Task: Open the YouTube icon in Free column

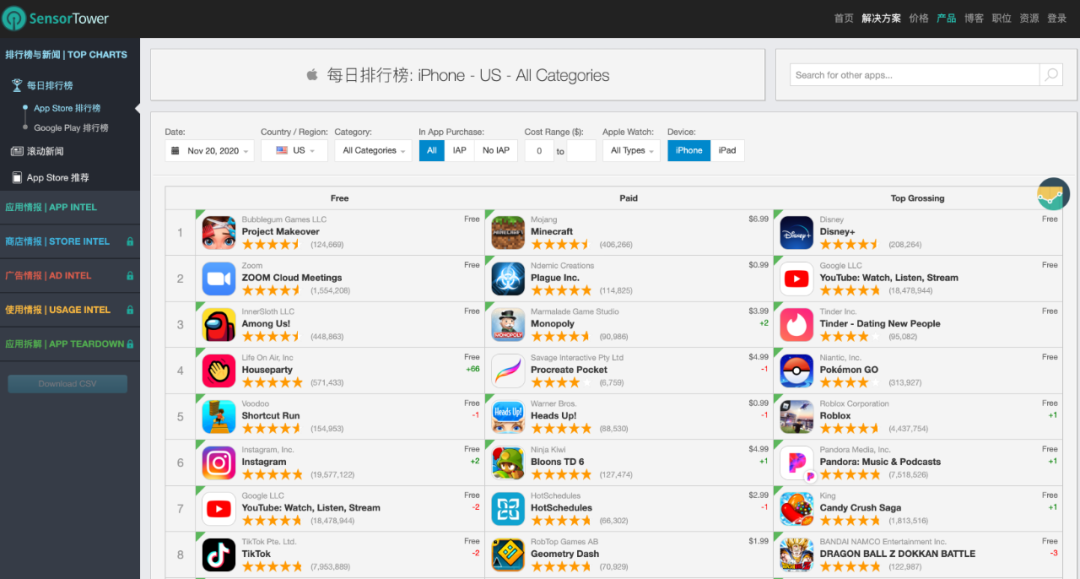Action: point(219,509)
